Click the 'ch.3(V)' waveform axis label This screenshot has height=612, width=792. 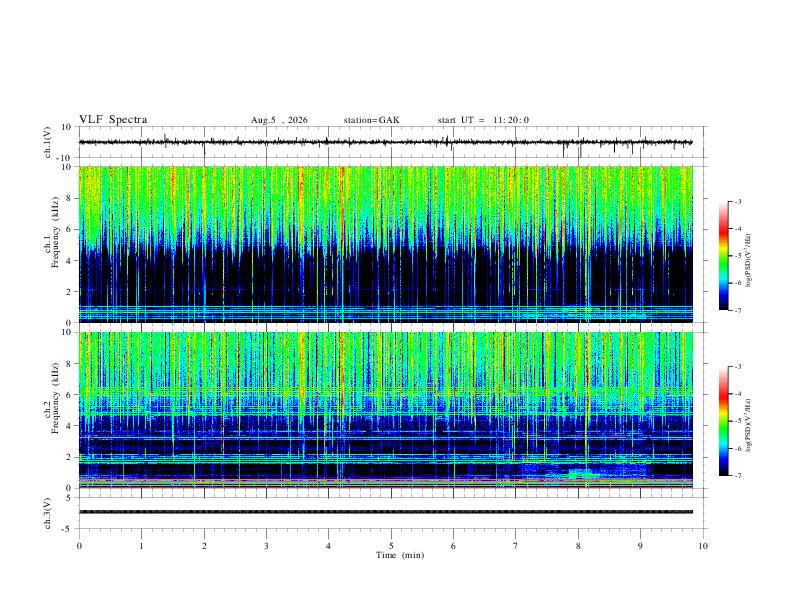tap(48, 513)
